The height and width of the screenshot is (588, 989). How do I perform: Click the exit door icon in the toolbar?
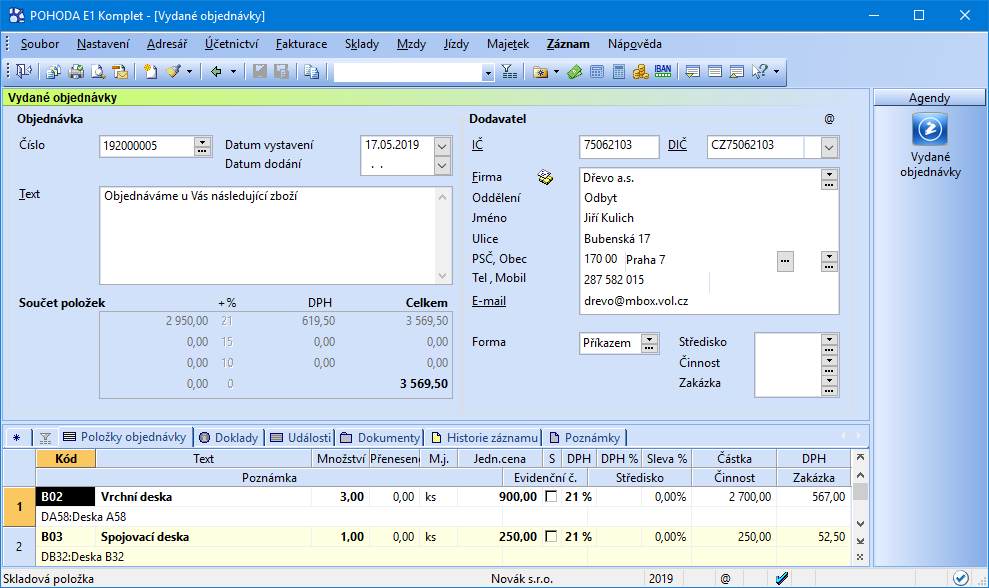pyautogui.click(x=24, y=71)
